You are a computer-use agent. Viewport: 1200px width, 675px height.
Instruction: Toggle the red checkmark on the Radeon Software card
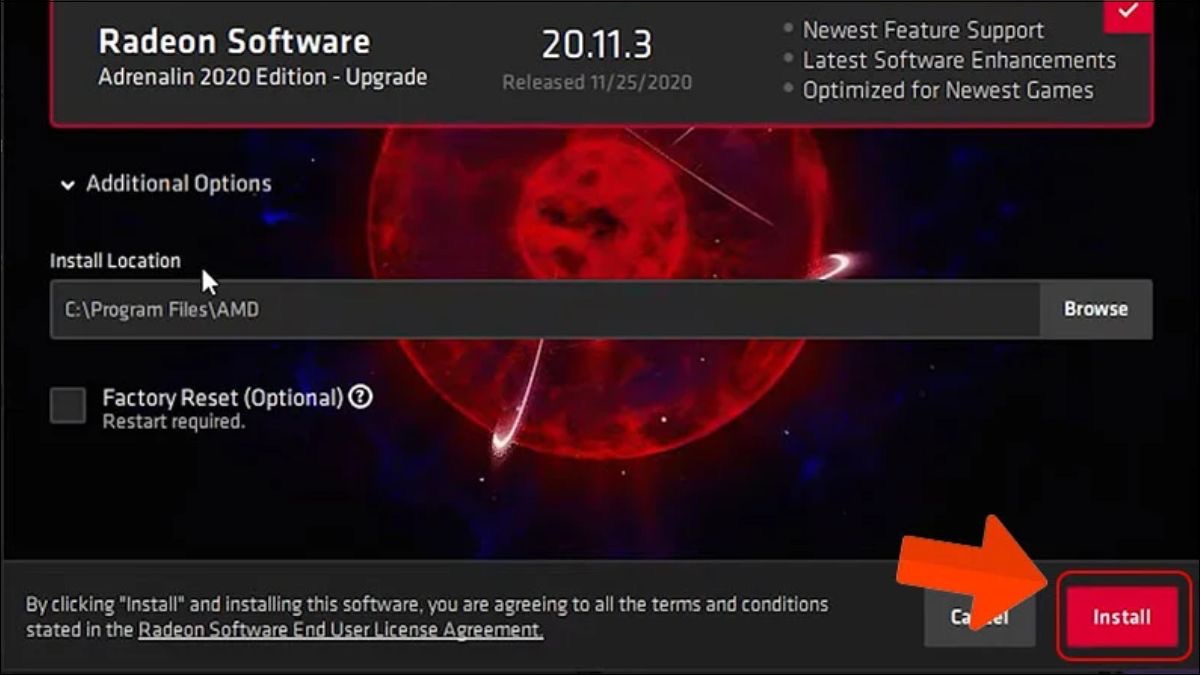tap(1128, 12)
